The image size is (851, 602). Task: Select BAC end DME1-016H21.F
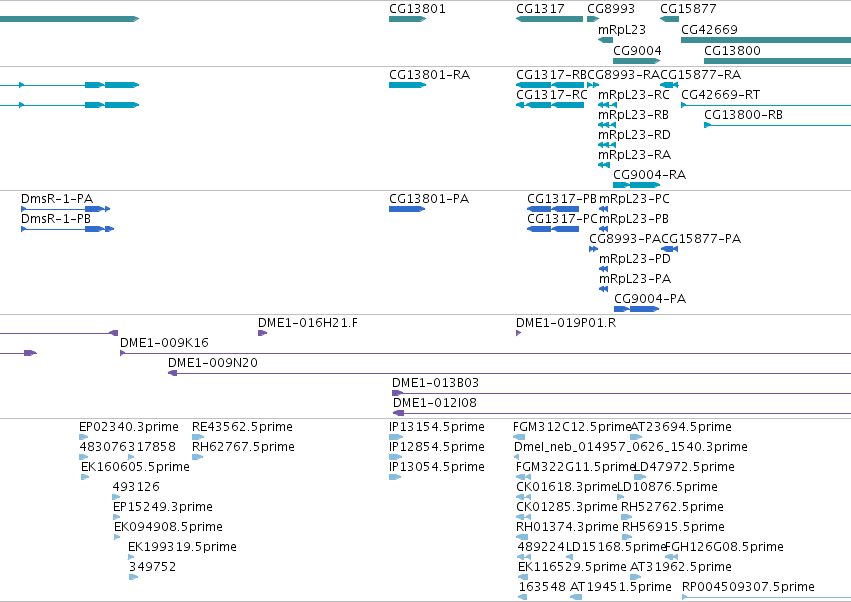pyautogui.click(x=263, y=333)
